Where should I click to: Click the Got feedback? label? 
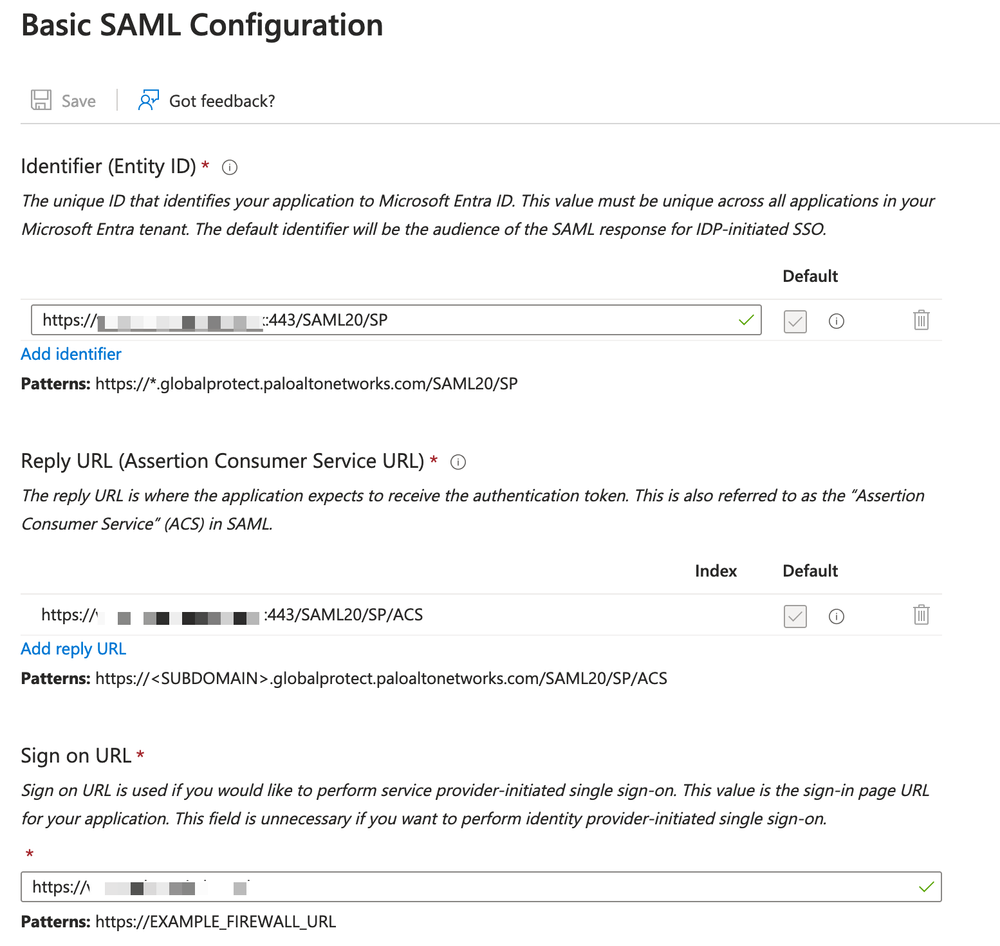pos(225,100)
